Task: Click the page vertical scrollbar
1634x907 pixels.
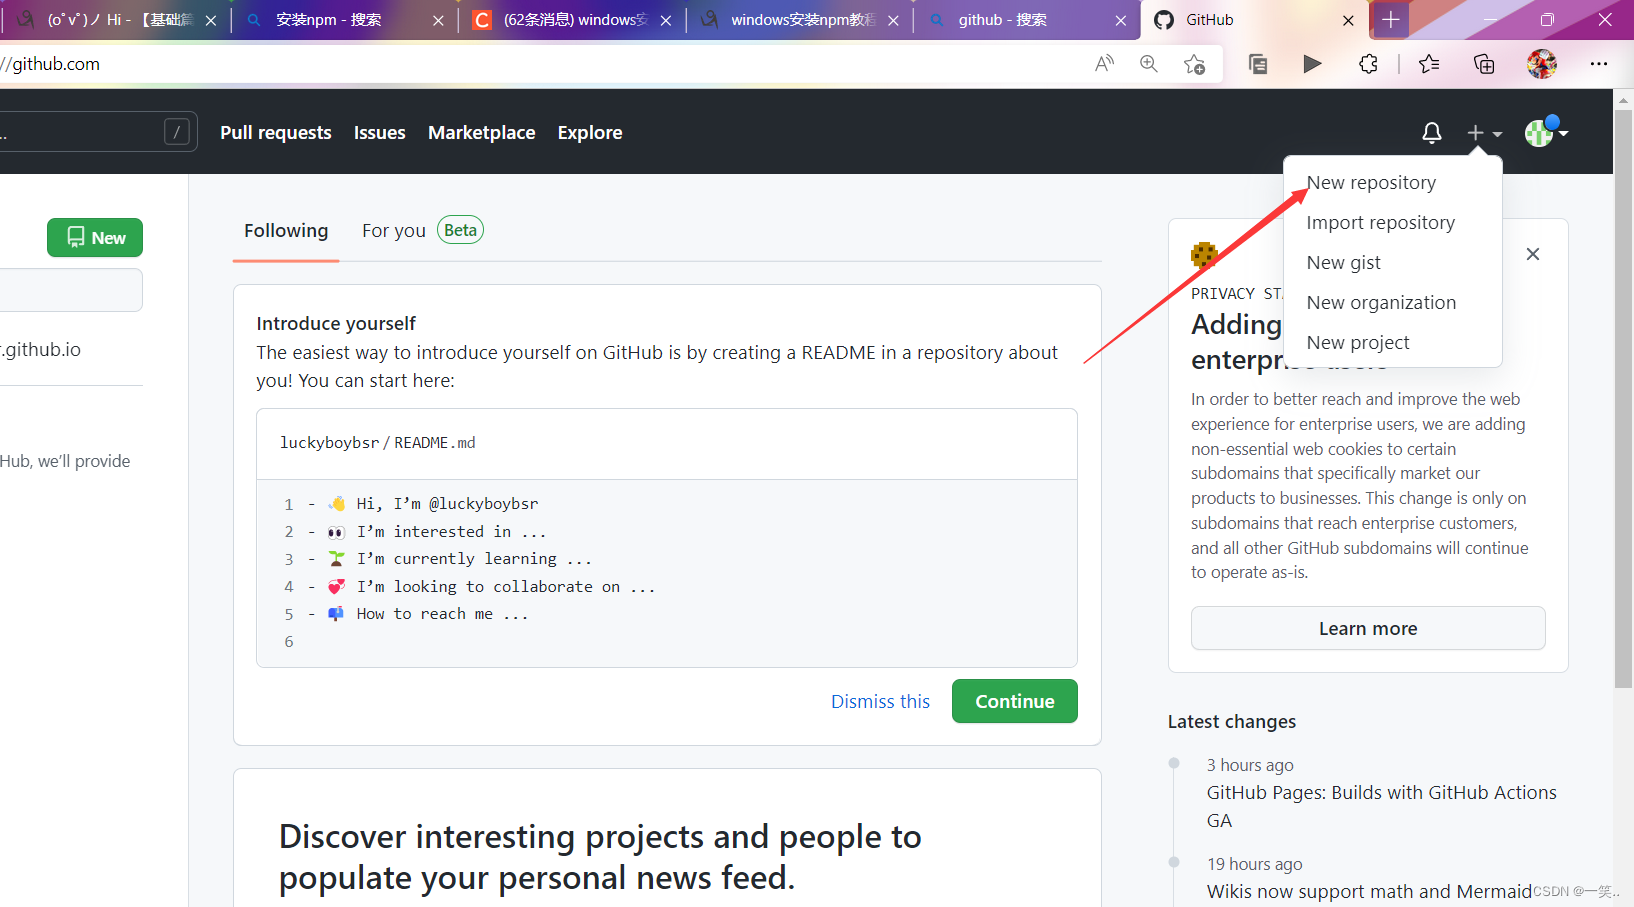Action: click(1623, 400)
